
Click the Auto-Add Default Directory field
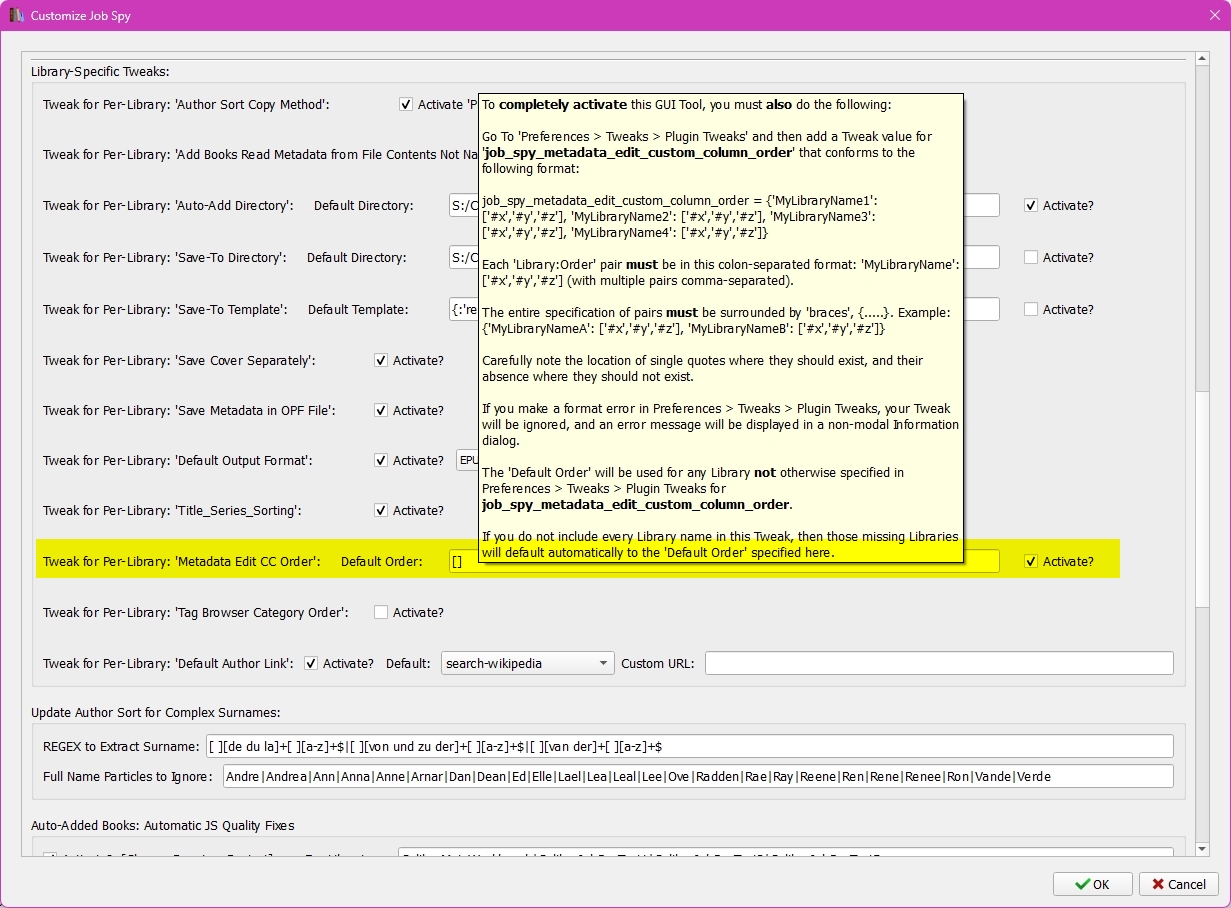(x=464, y=205)
